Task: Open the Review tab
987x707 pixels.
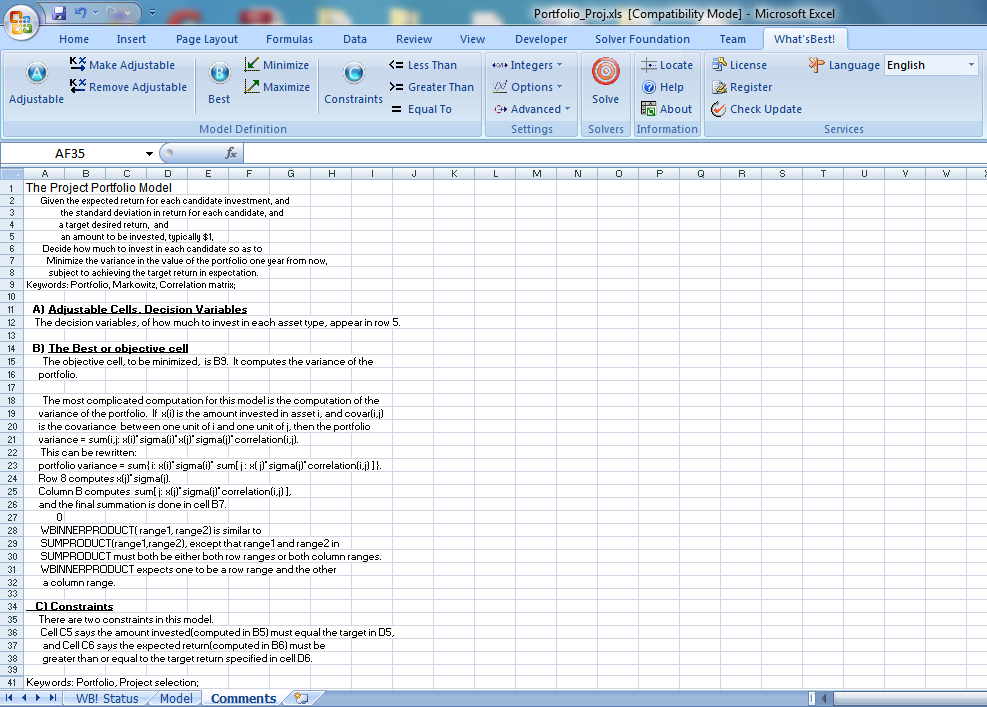Action: (414, 39)
